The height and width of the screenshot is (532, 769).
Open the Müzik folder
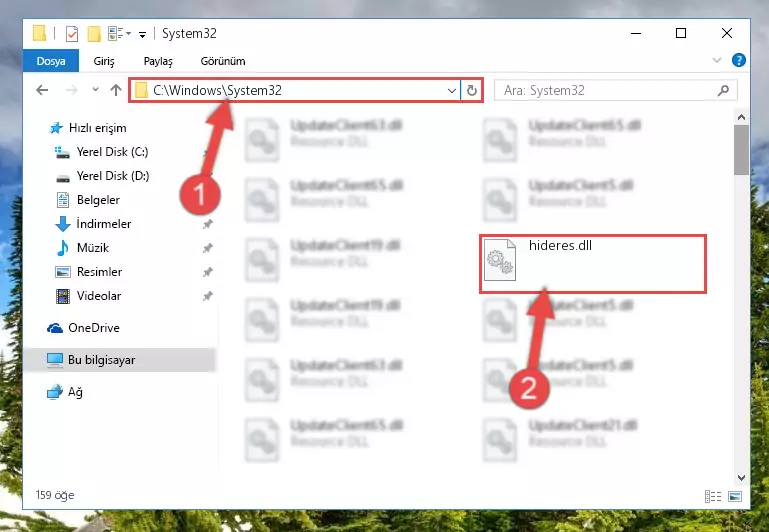coord(93,248)
